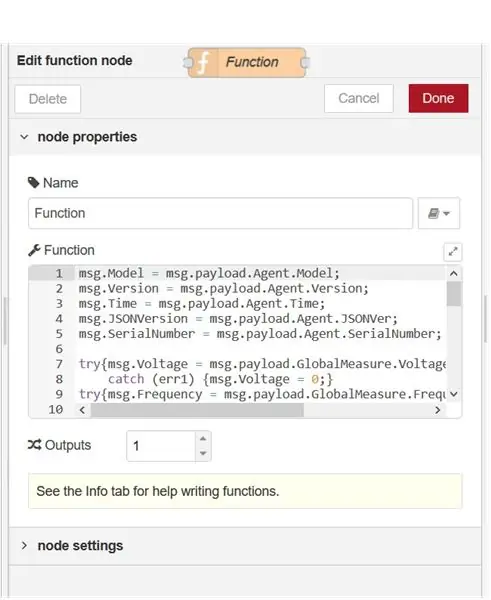491x600 pixels.
Task: Click the horizontal scroll left arrow
Action: (x=82, y=410)
